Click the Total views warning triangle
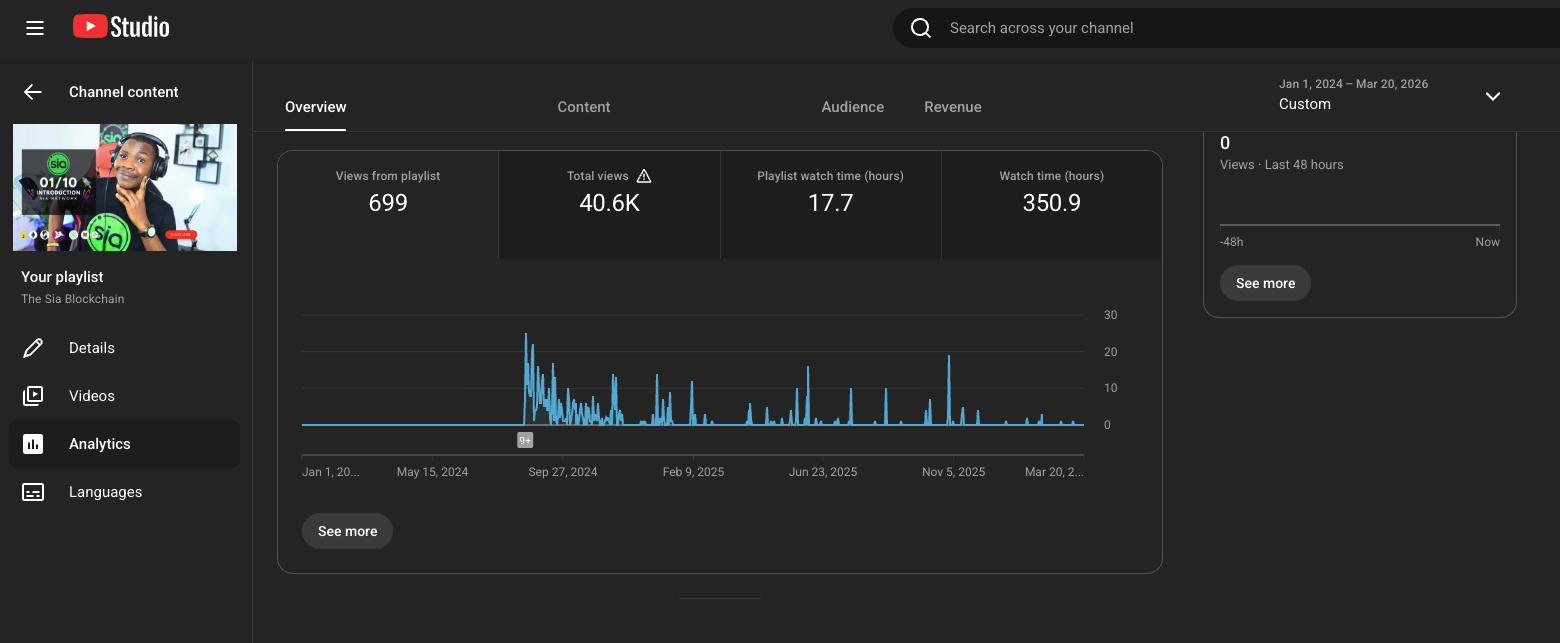 (x=644, y=176)
